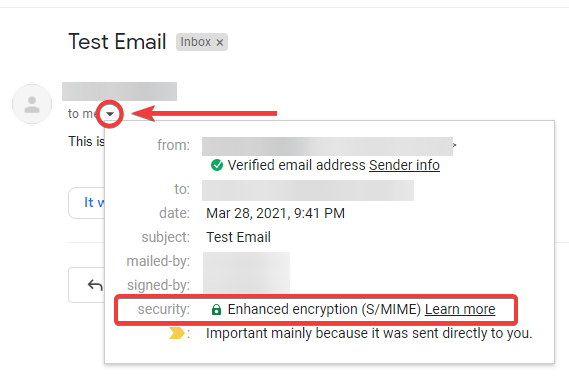
Task: Open Learn more about S/MIME encryption
Action: tap(460, 309)
